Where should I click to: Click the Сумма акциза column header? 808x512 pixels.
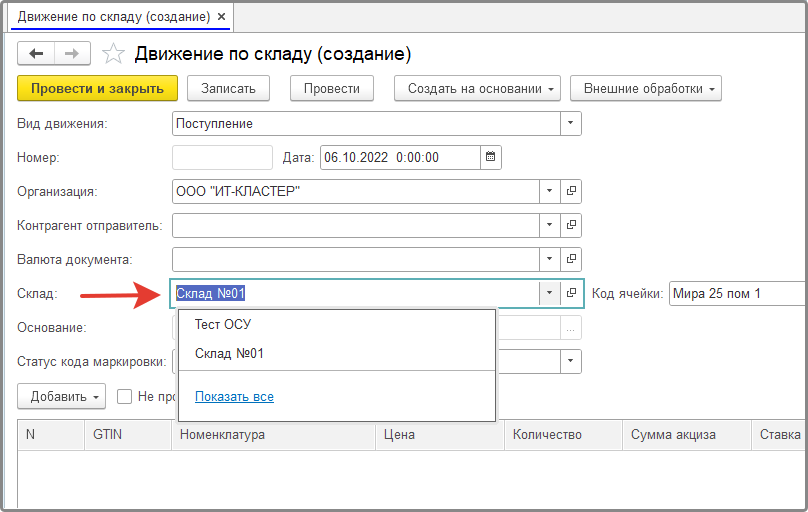point(687,435)
